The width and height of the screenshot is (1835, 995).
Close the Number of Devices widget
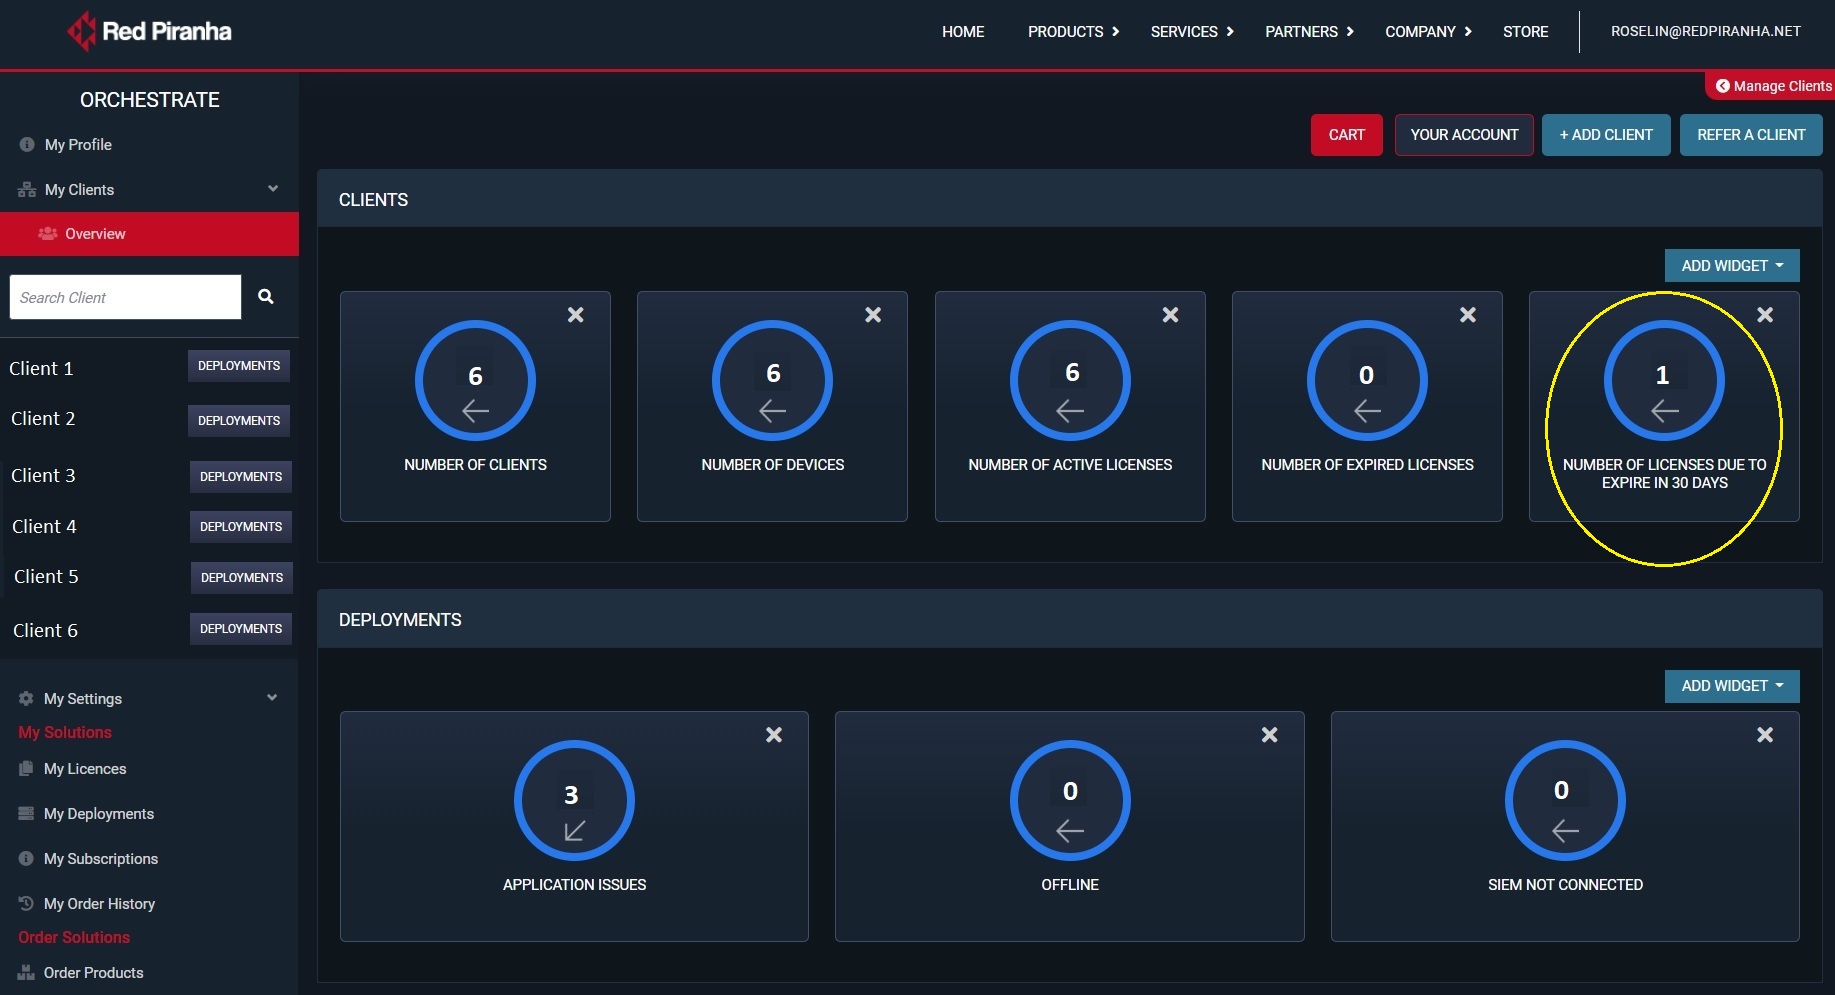(x=873, y=315)
